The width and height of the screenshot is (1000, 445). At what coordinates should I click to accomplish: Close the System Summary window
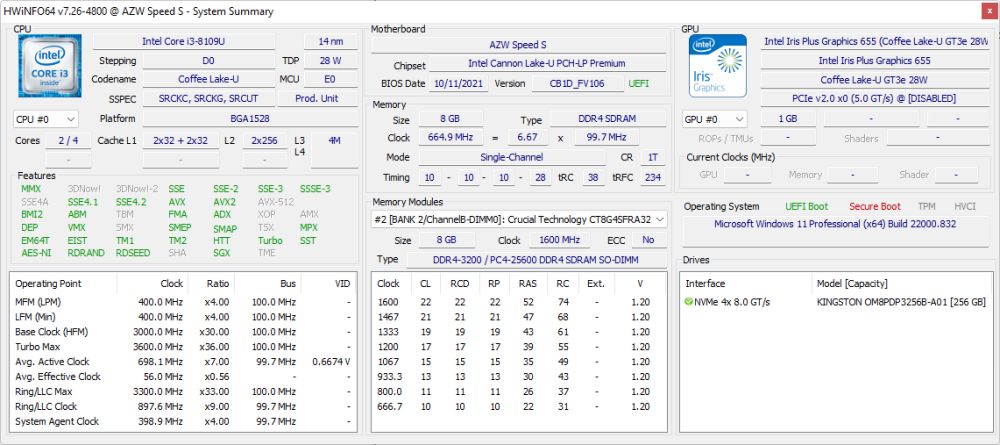988,11
